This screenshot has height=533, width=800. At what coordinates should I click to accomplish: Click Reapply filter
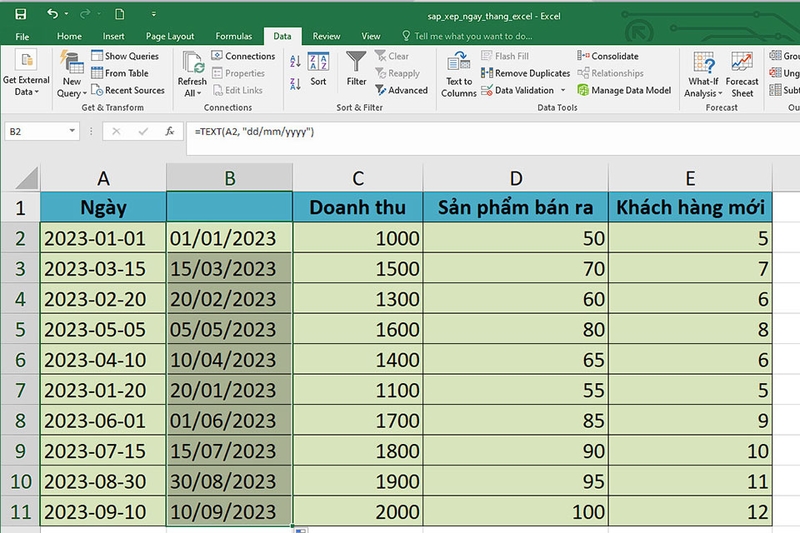(x=397, y=73)
